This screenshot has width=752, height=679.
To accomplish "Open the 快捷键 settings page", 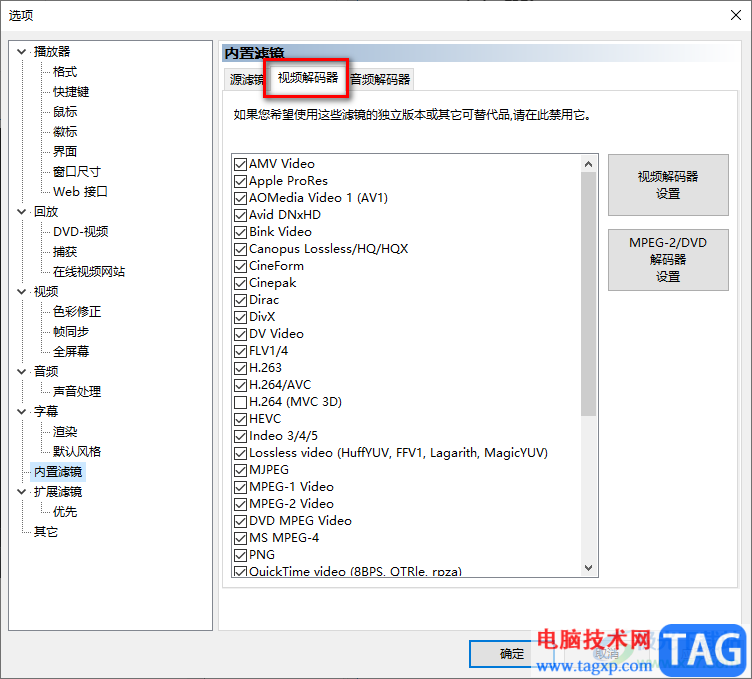I will tap(71, 92).
